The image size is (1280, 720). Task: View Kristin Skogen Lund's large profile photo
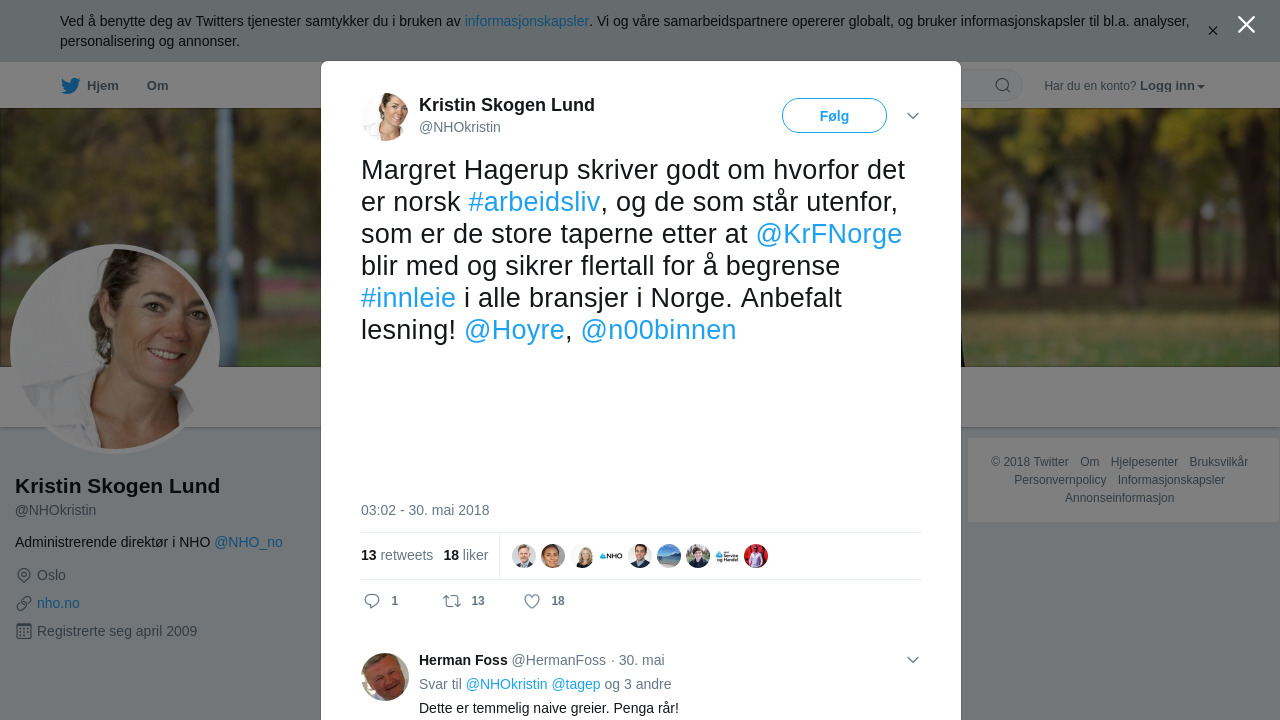click(115, 349)
